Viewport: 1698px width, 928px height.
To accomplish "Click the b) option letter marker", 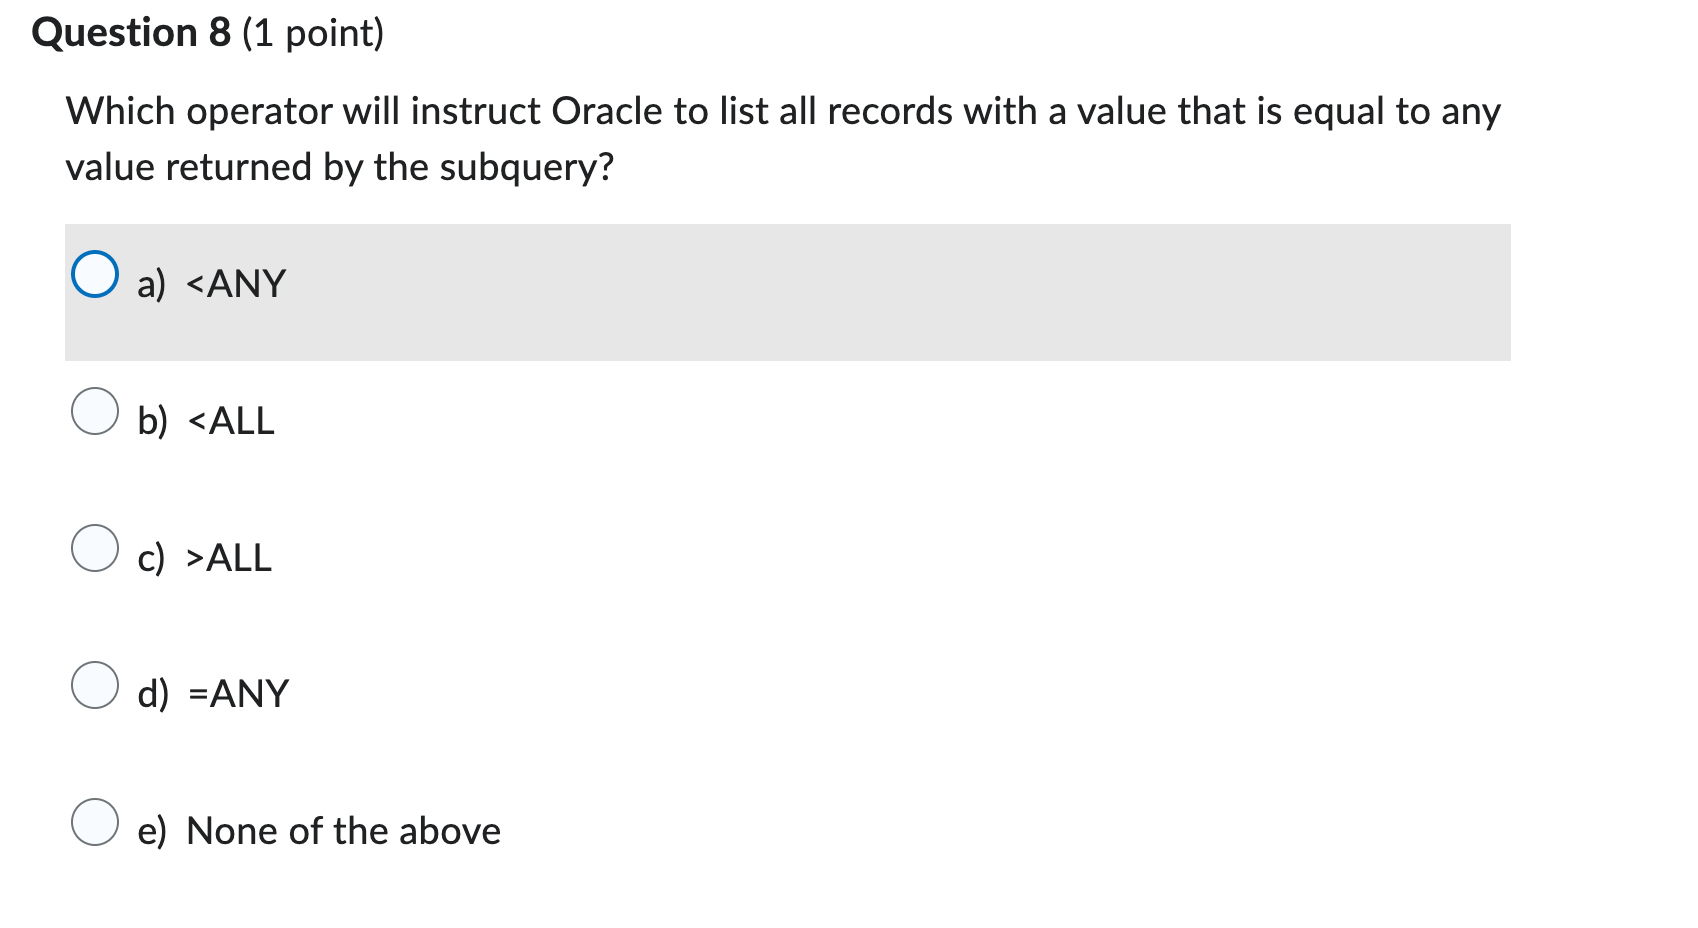I will pos(153,421).
